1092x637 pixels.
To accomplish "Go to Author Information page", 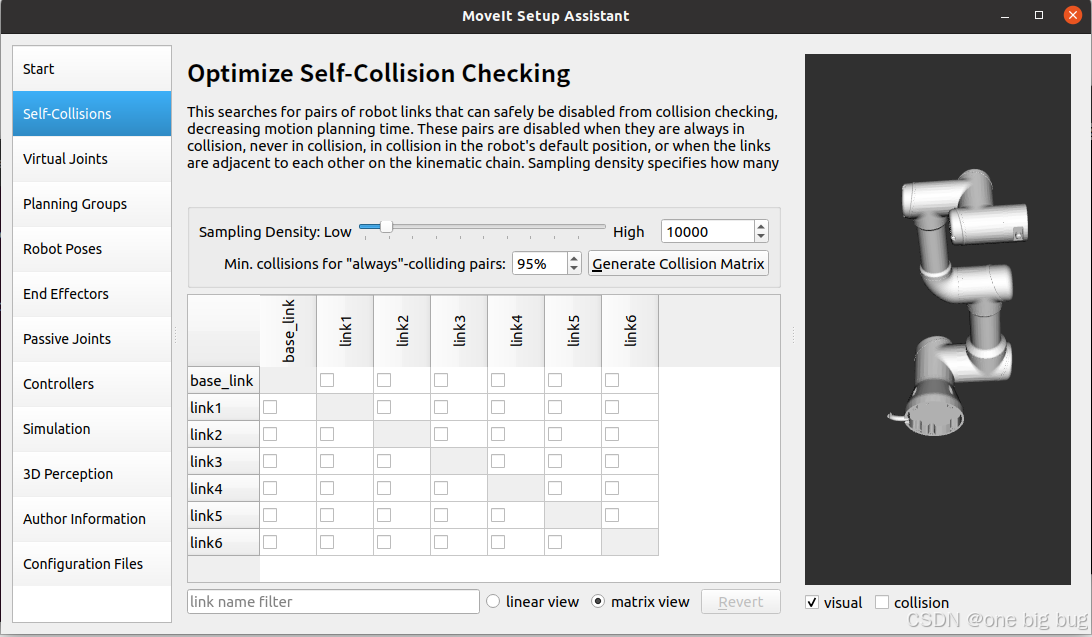I will pos(92,519).
